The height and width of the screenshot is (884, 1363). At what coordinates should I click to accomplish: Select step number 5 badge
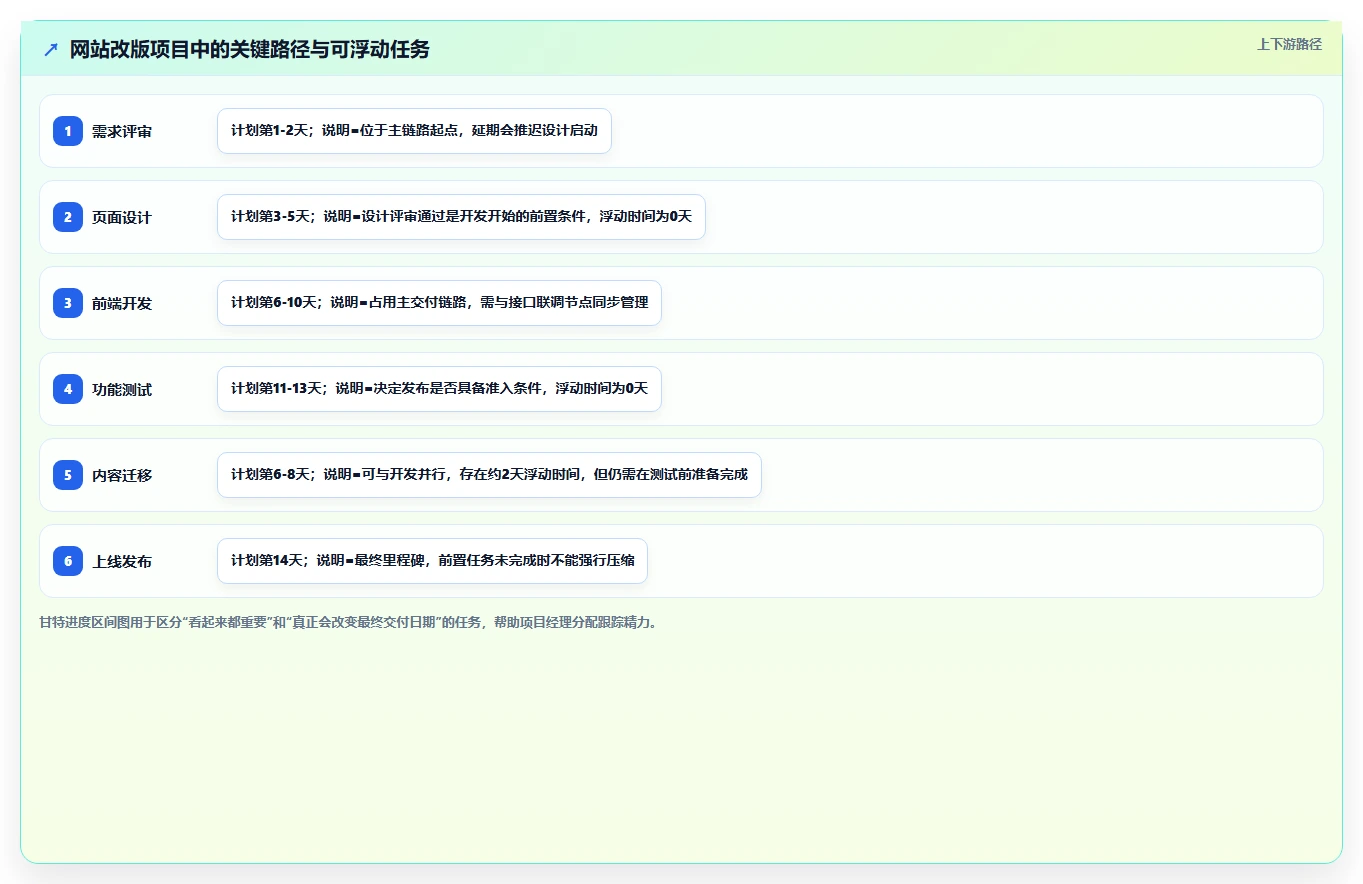pyautogui.click(x=68, y=475)
